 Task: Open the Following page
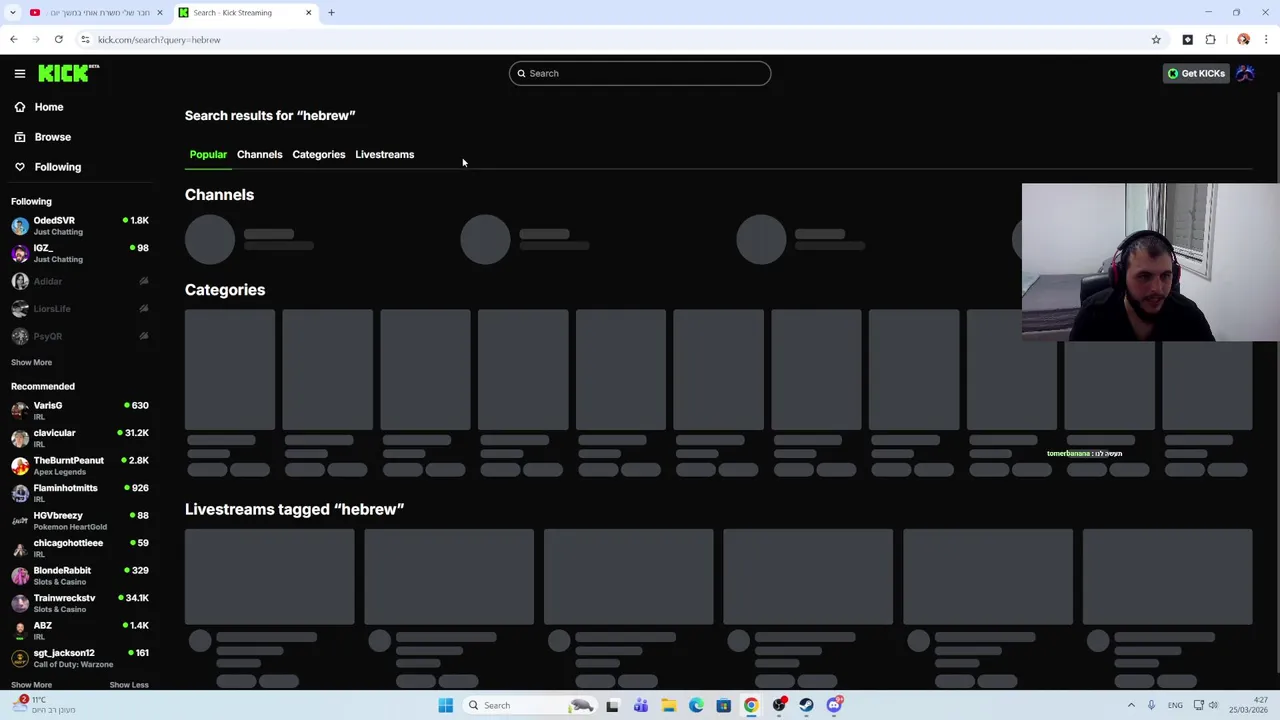(x=57, y=167)
